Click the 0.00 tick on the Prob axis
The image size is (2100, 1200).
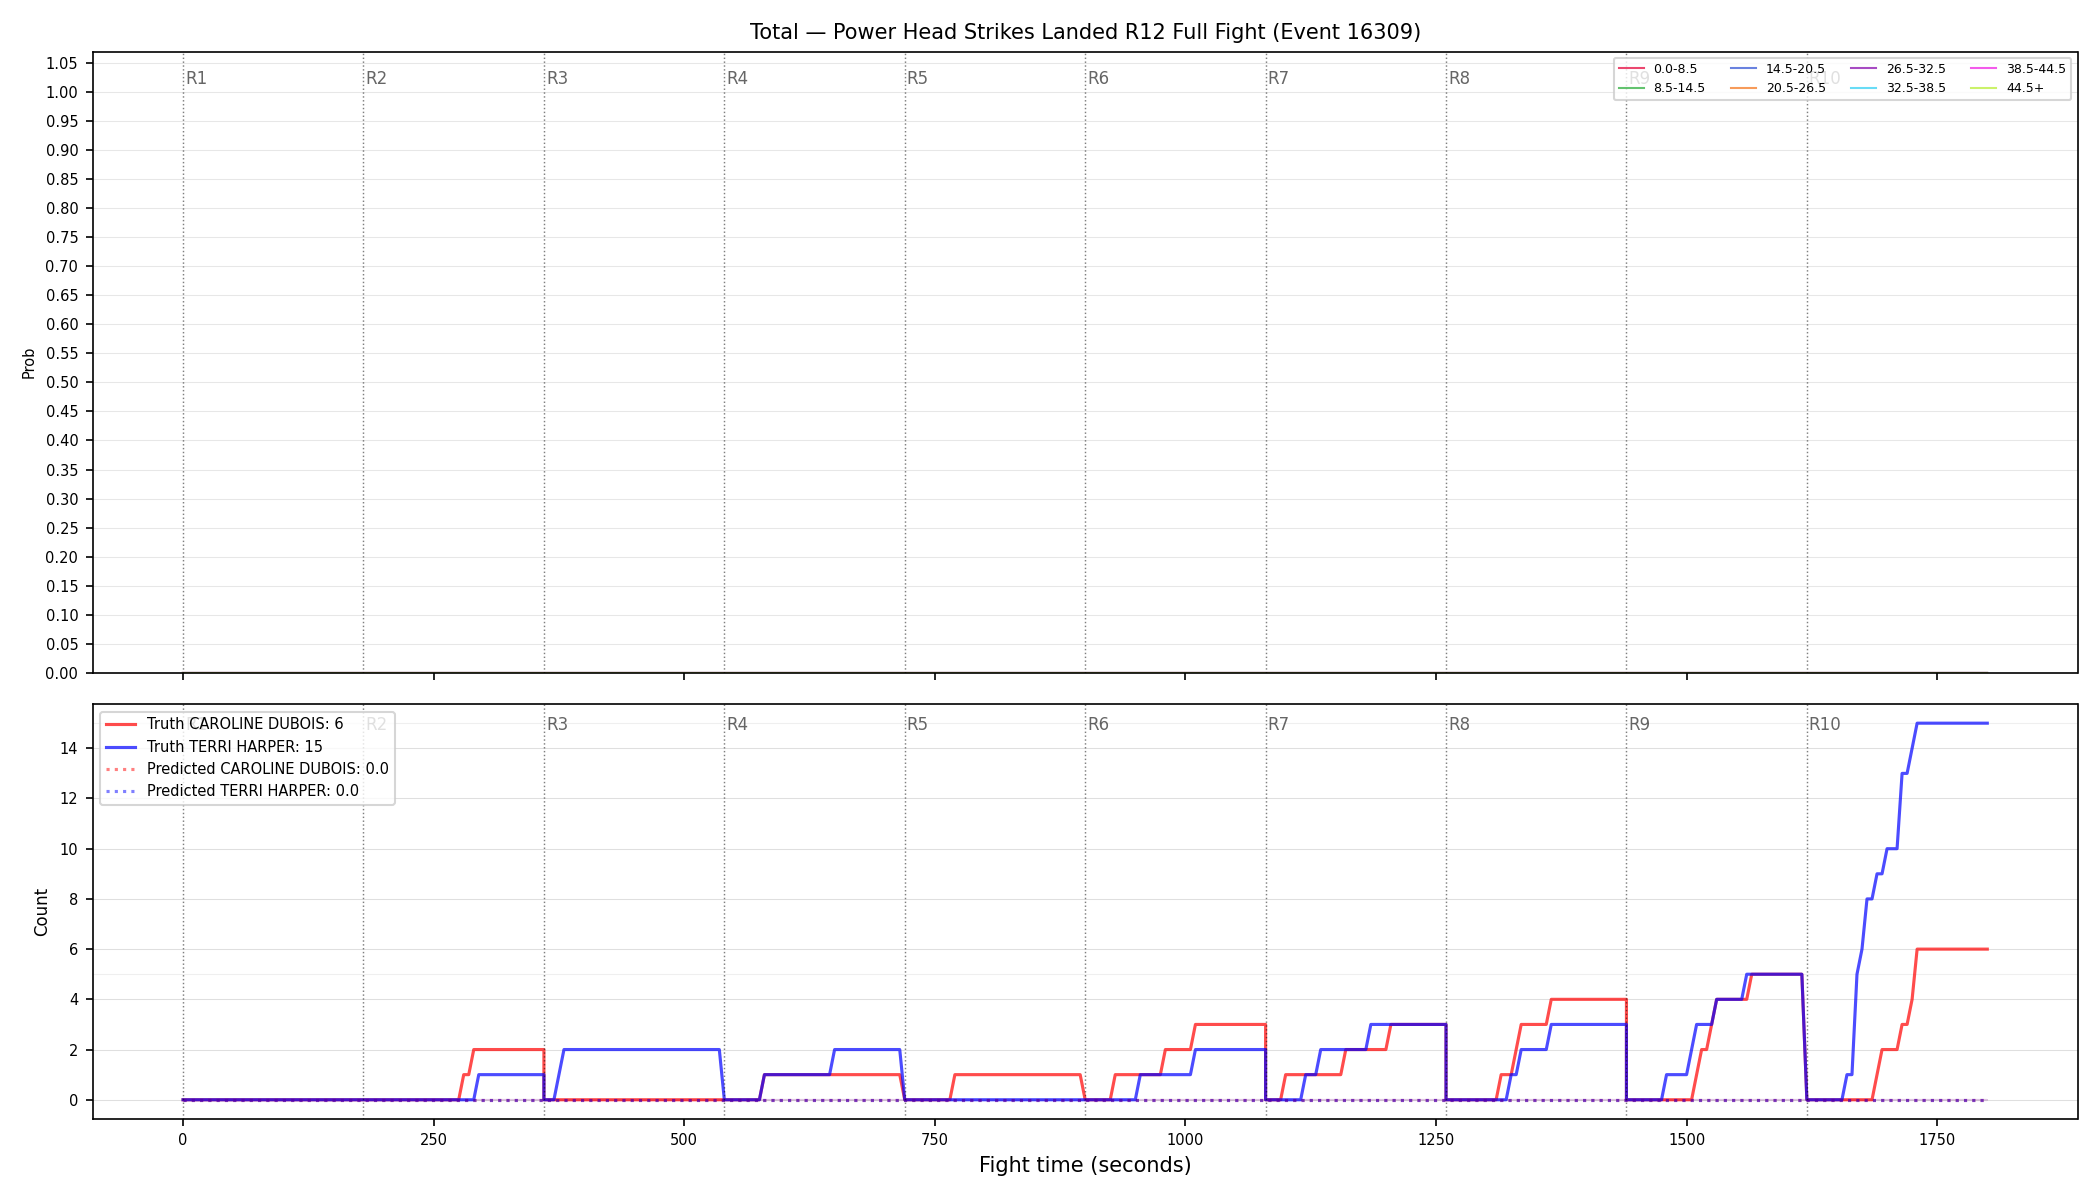coord(62,673)
